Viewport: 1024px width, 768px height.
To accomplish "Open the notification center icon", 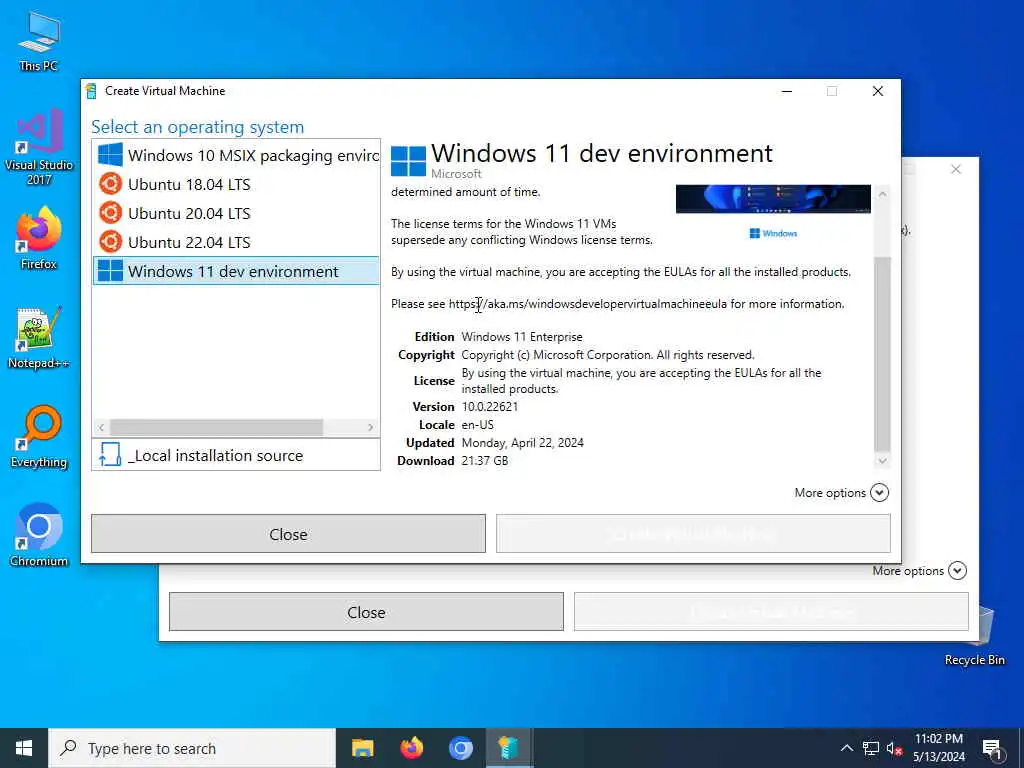I will tap(992, 750).
